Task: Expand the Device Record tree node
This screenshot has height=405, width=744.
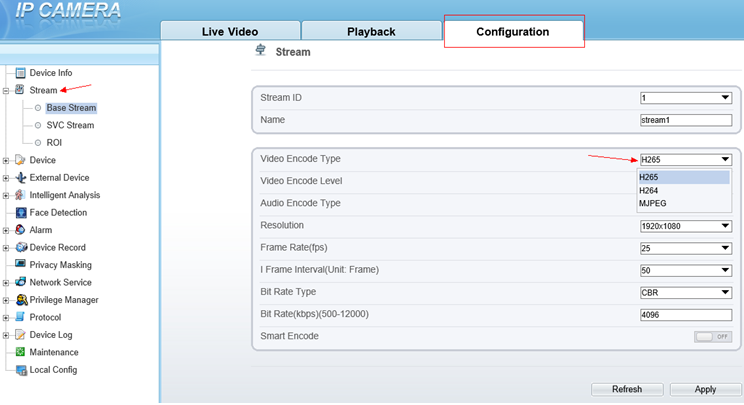Action: (x=7, y=248)
